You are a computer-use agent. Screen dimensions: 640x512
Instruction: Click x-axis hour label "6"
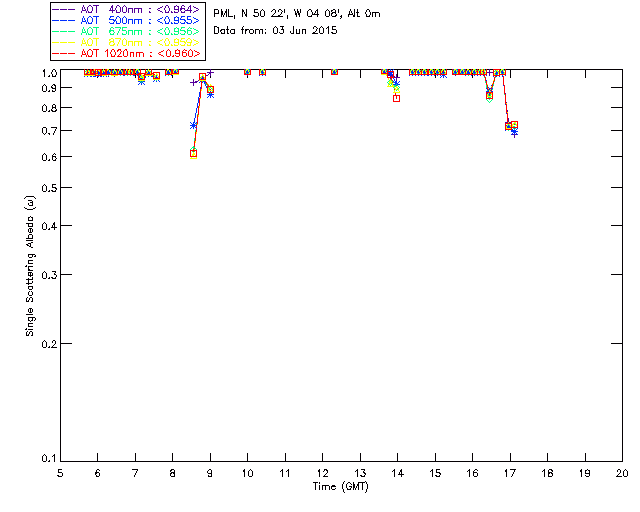click(x=98, y=473)
